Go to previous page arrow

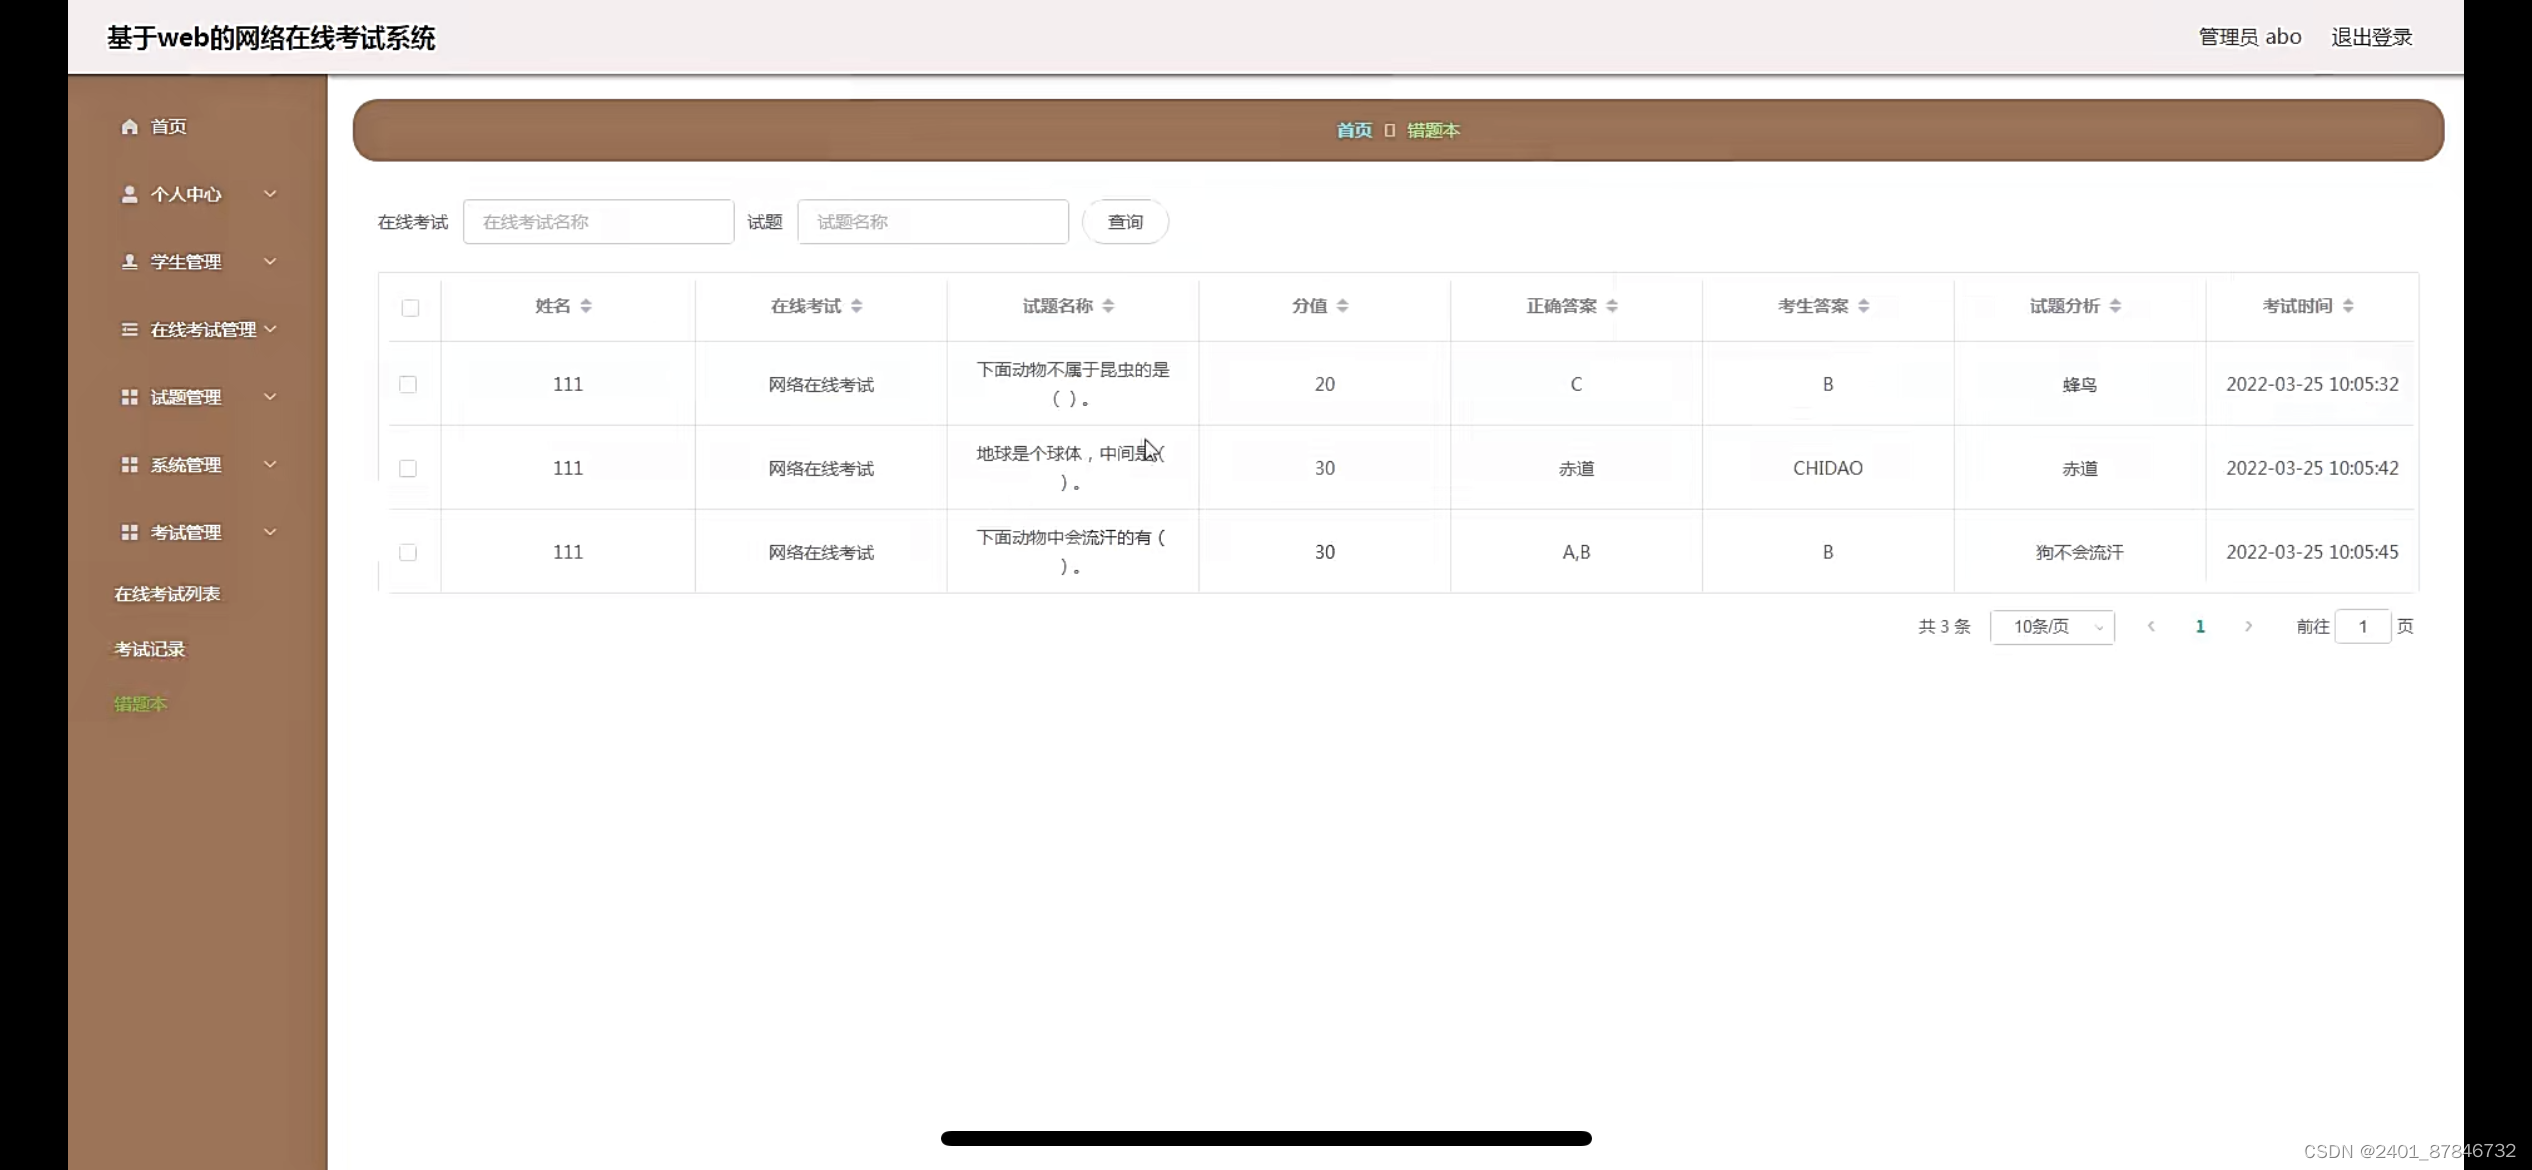tap(2151, 626)
